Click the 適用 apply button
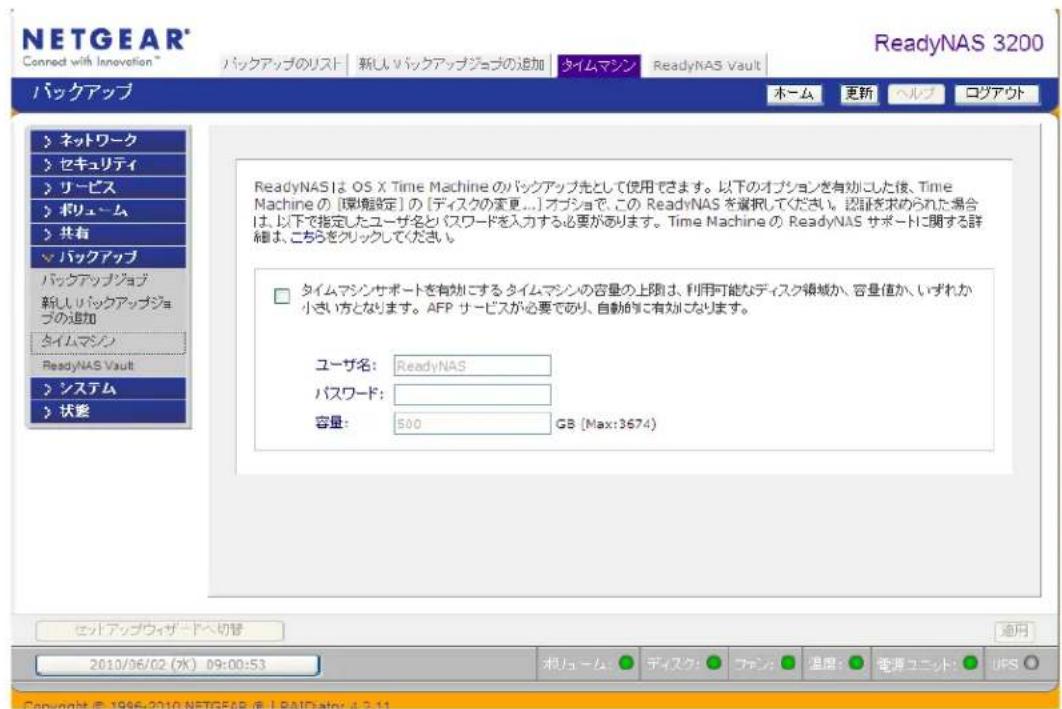 pos(1015,630)
